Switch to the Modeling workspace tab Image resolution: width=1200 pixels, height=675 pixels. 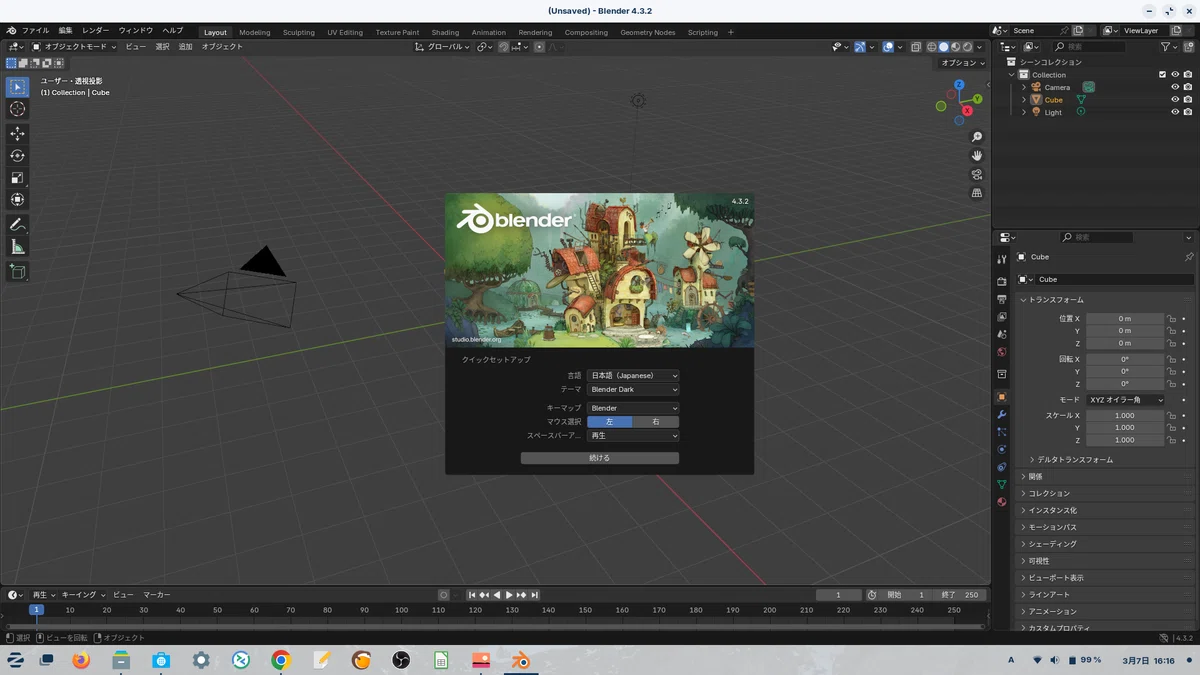pyautogui.click(x=255, y=32)
